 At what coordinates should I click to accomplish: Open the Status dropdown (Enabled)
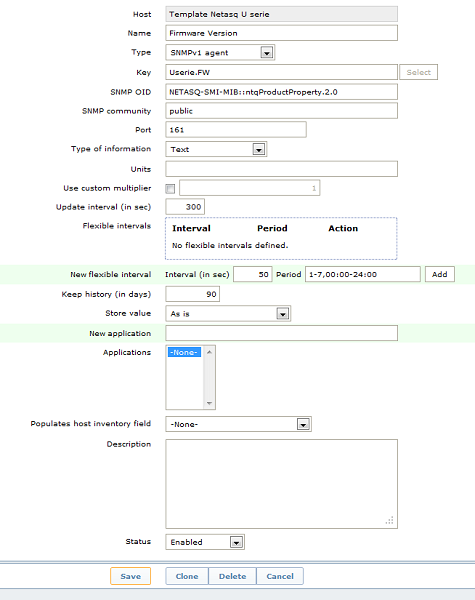[x=205, y=542]
